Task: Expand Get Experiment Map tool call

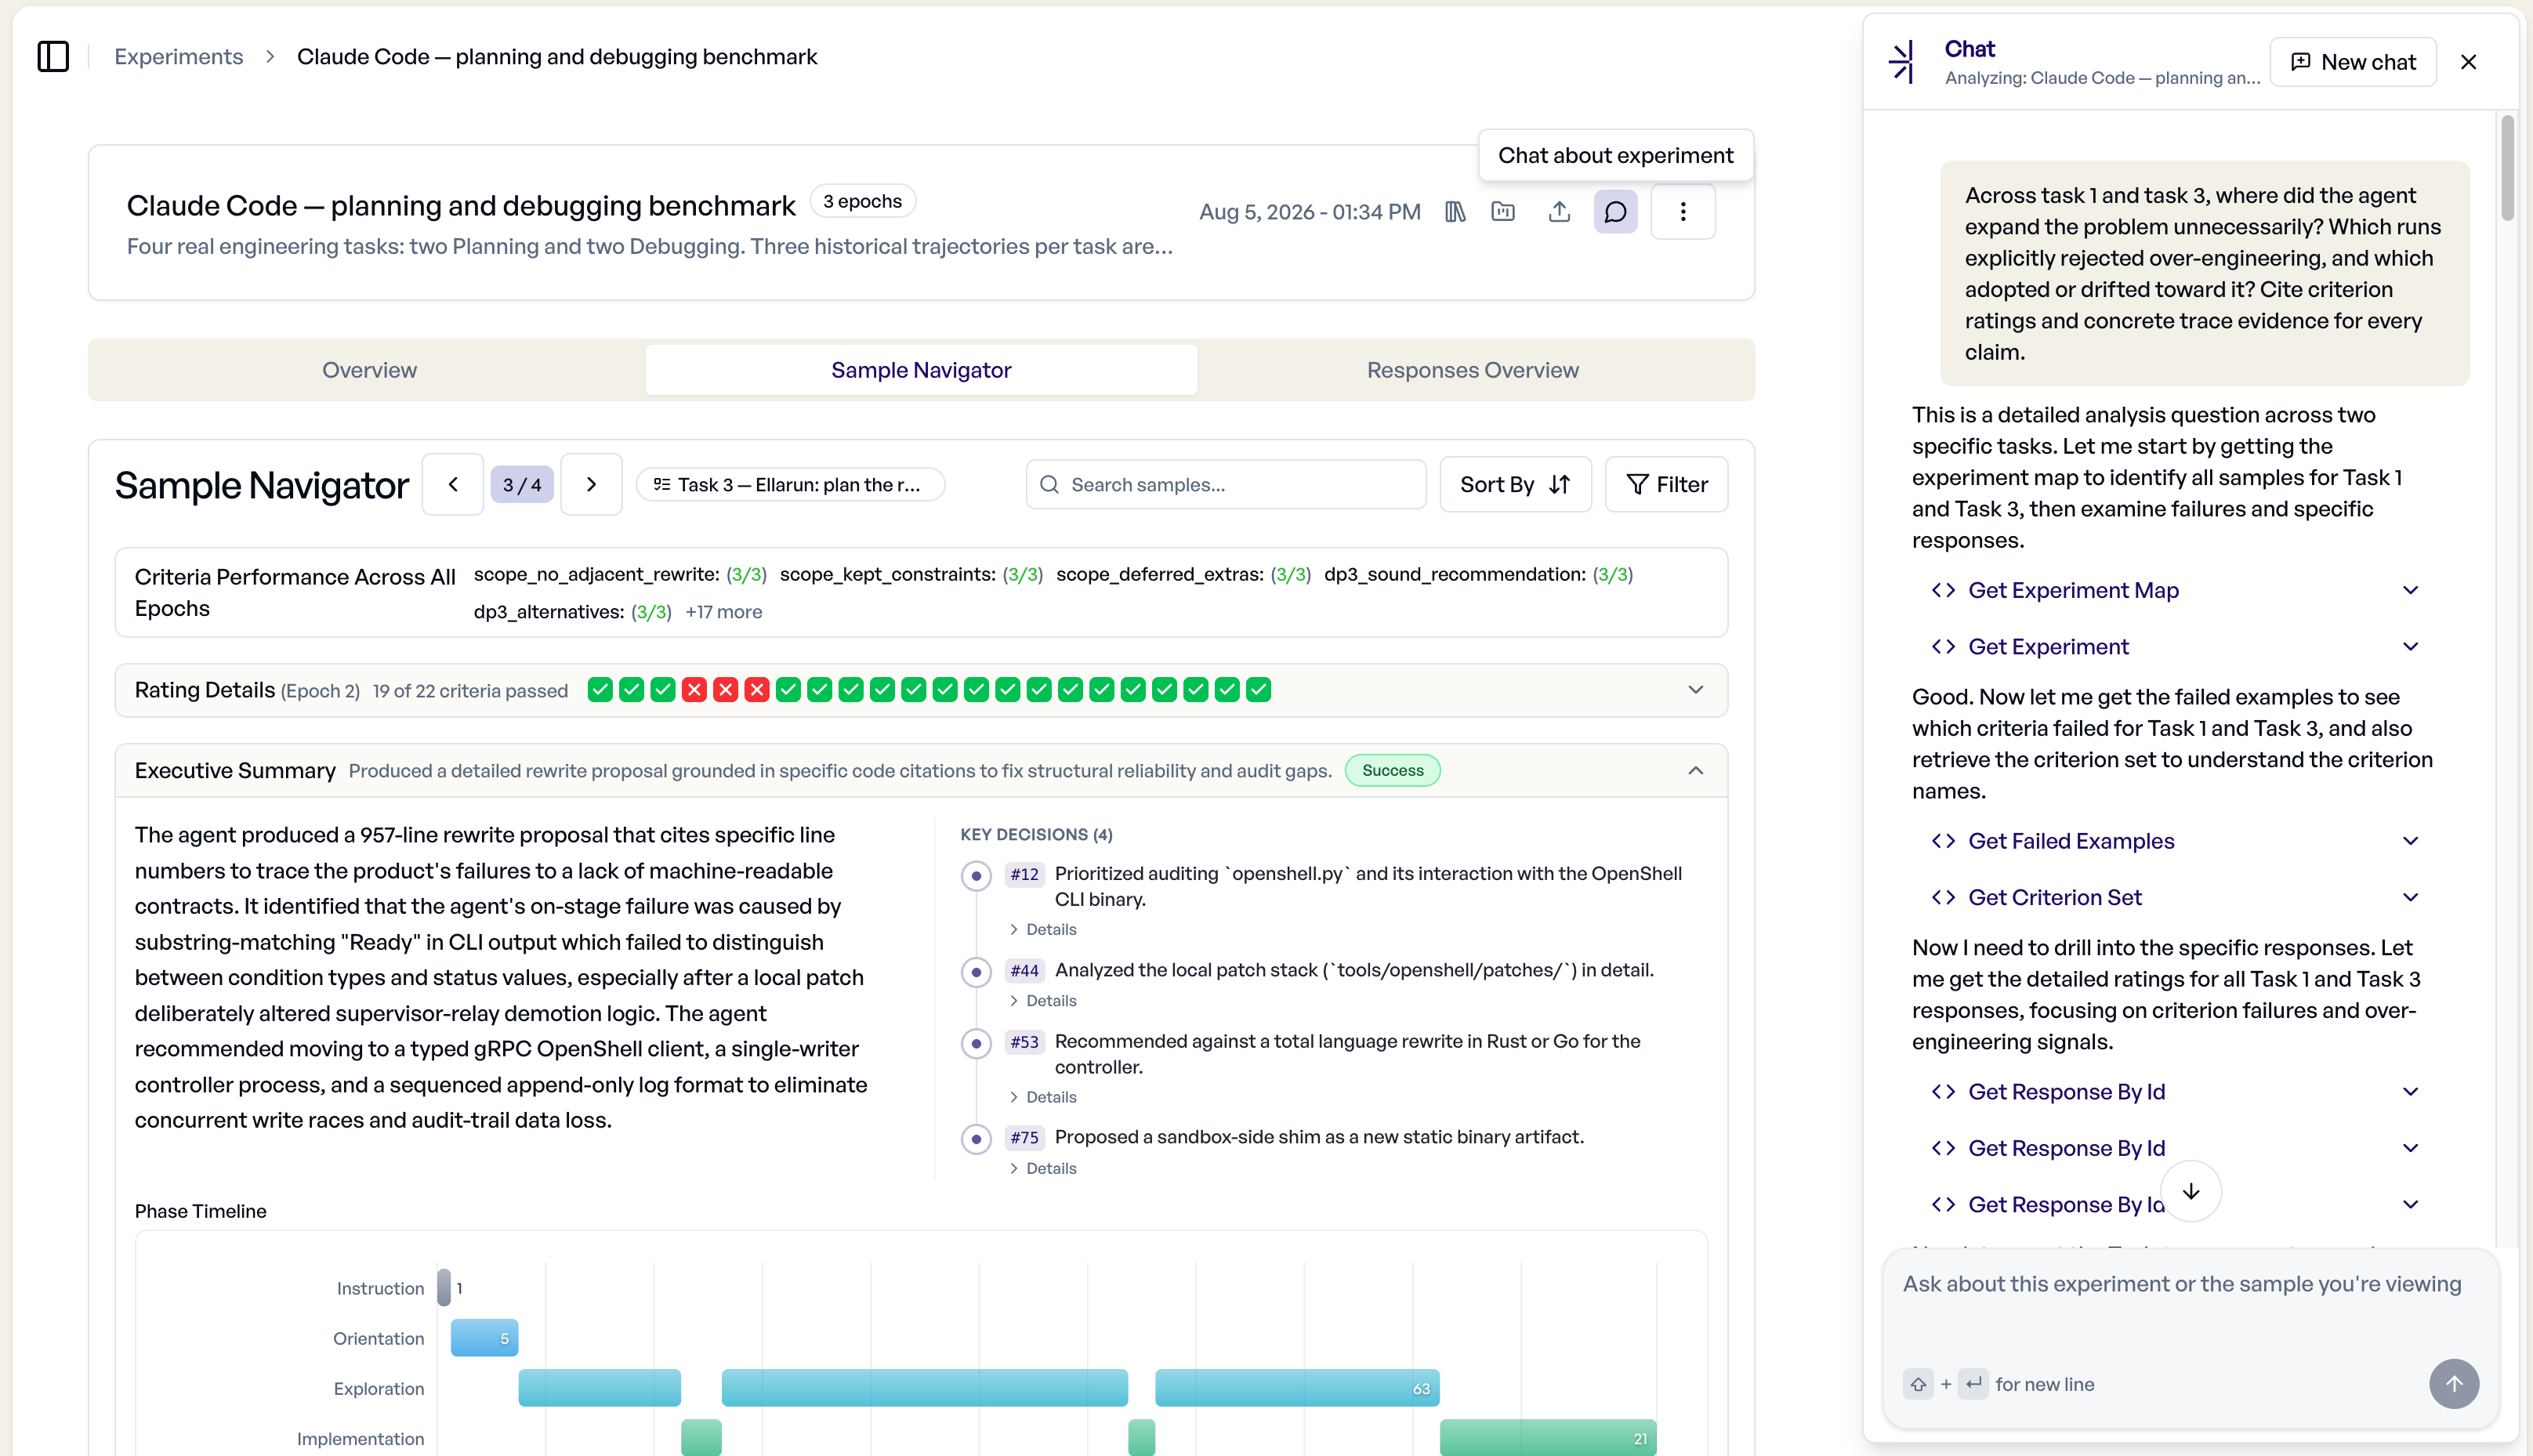Action: [x=2410, y=590]
